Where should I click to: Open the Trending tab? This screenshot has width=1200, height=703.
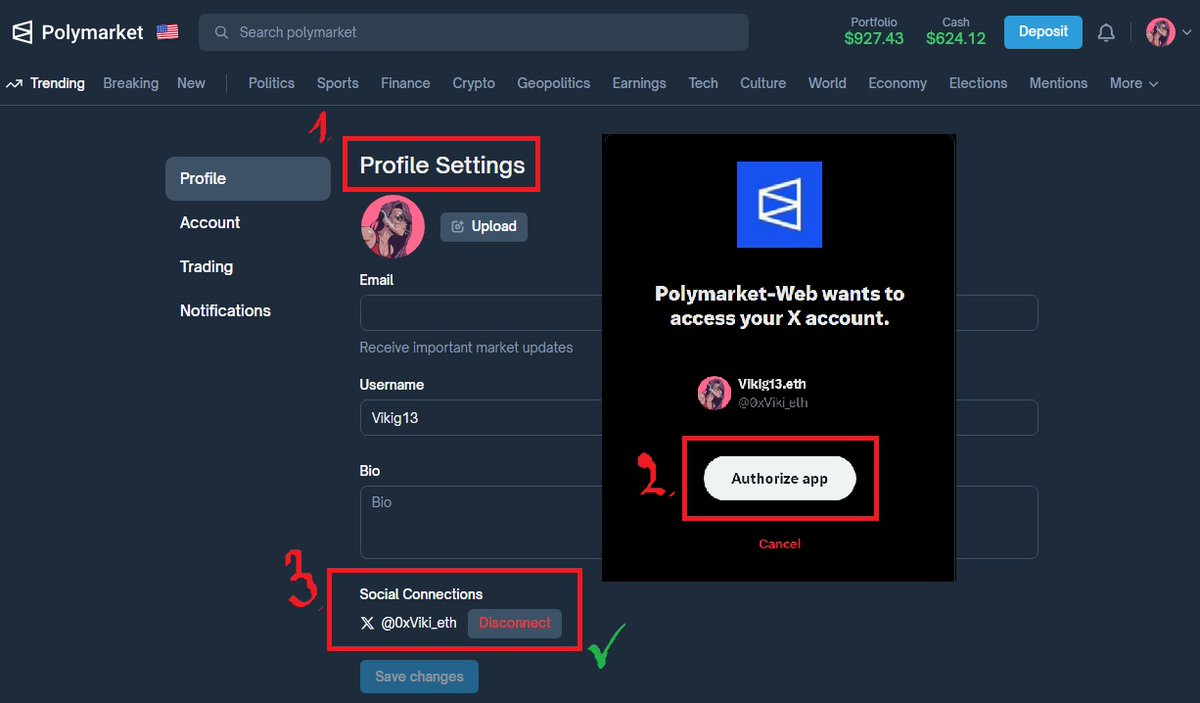pyautogui.click(x=57, y=83)
